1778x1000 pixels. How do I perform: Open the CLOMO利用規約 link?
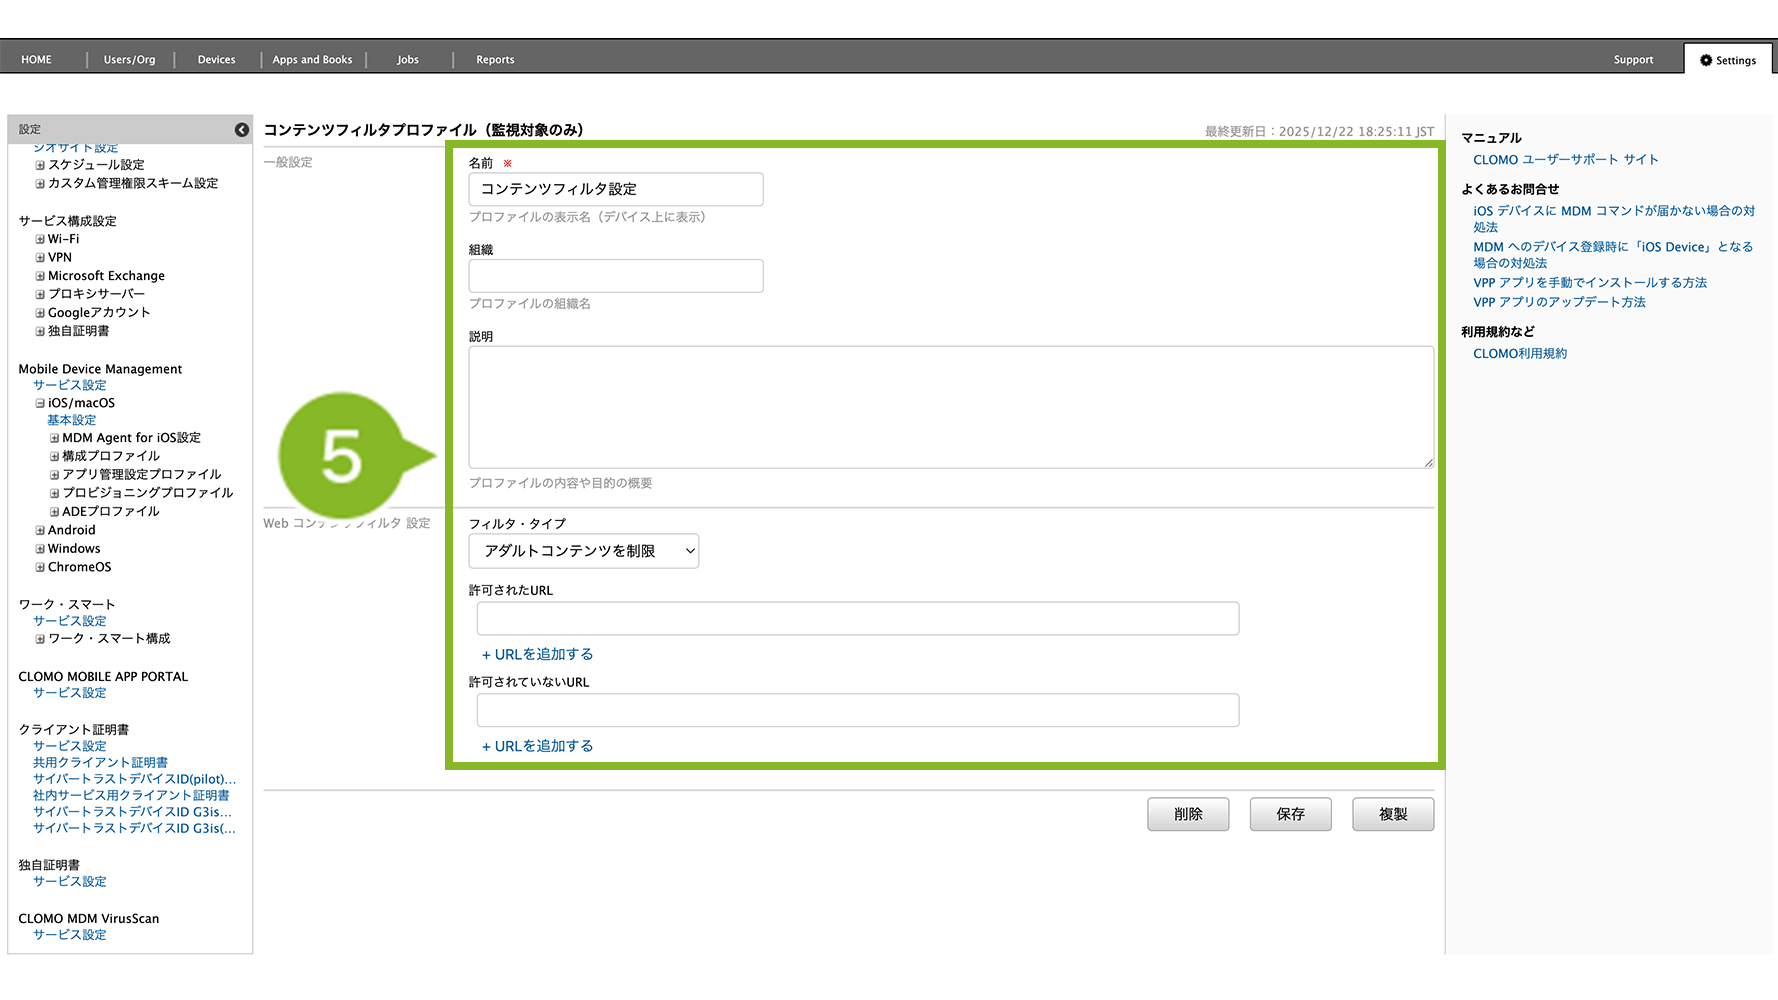tap(1519, 354)
